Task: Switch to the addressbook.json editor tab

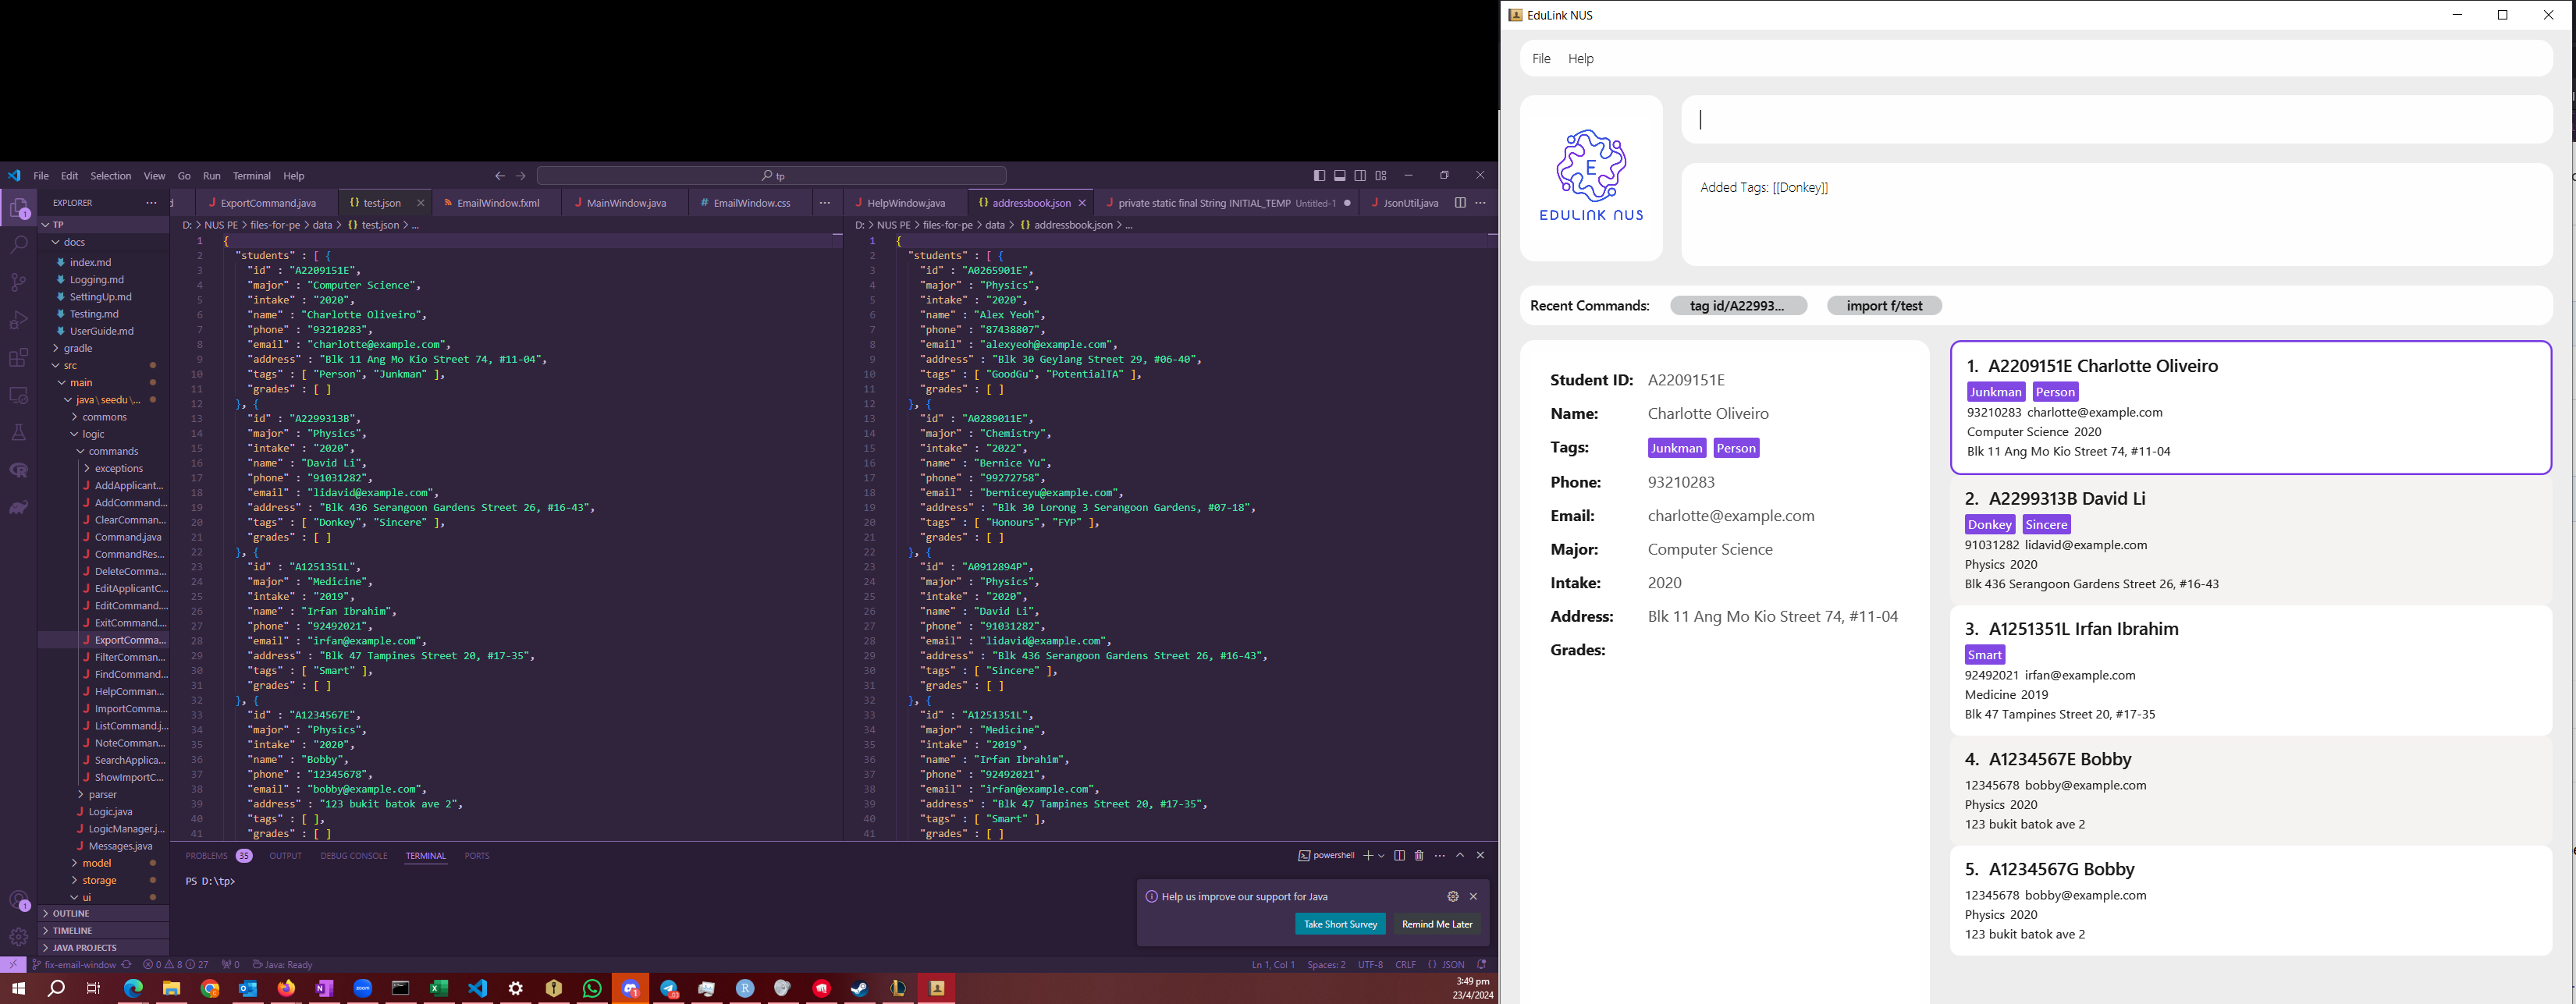Action: tap(1031, 203)
